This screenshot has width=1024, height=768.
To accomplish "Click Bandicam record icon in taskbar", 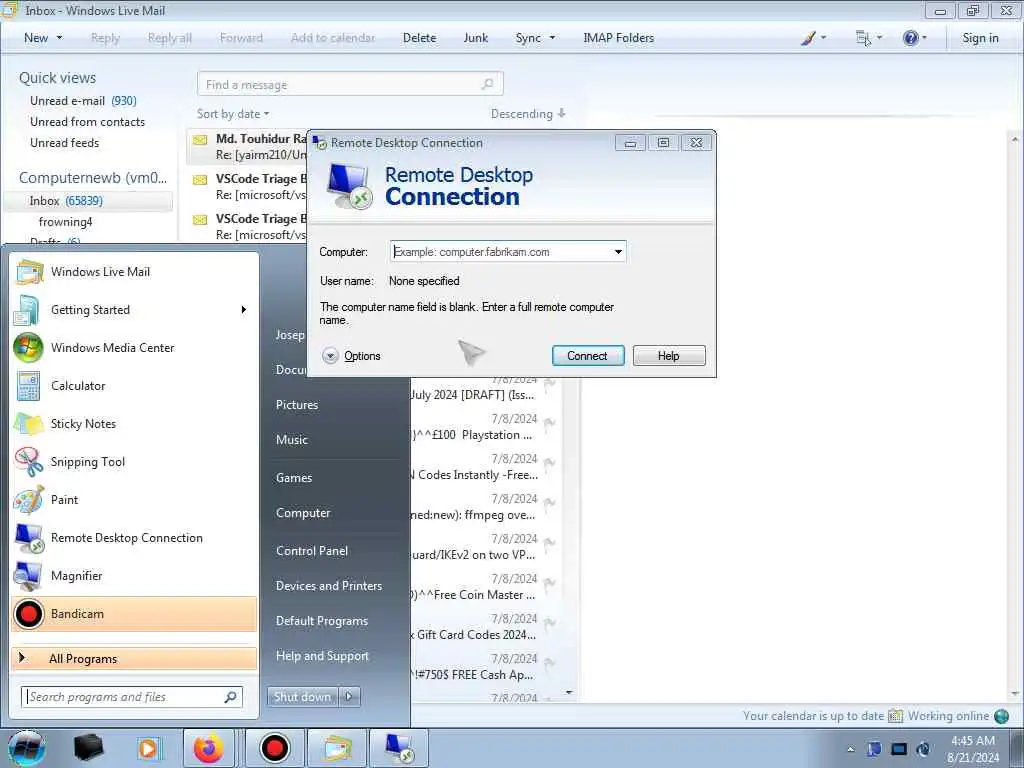I will point(274,748).
